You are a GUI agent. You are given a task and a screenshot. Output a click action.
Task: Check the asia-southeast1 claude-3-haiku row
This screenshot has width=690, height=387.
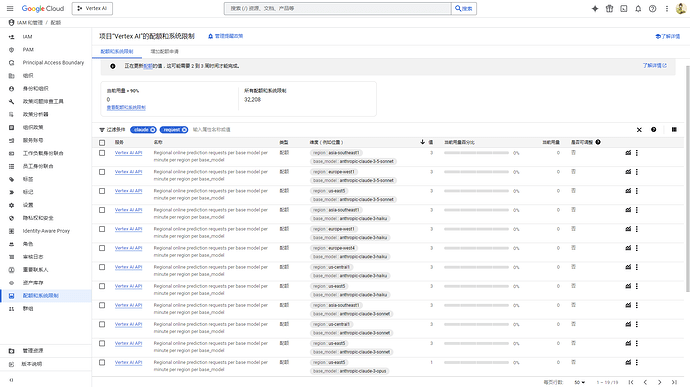coord(102,210)
